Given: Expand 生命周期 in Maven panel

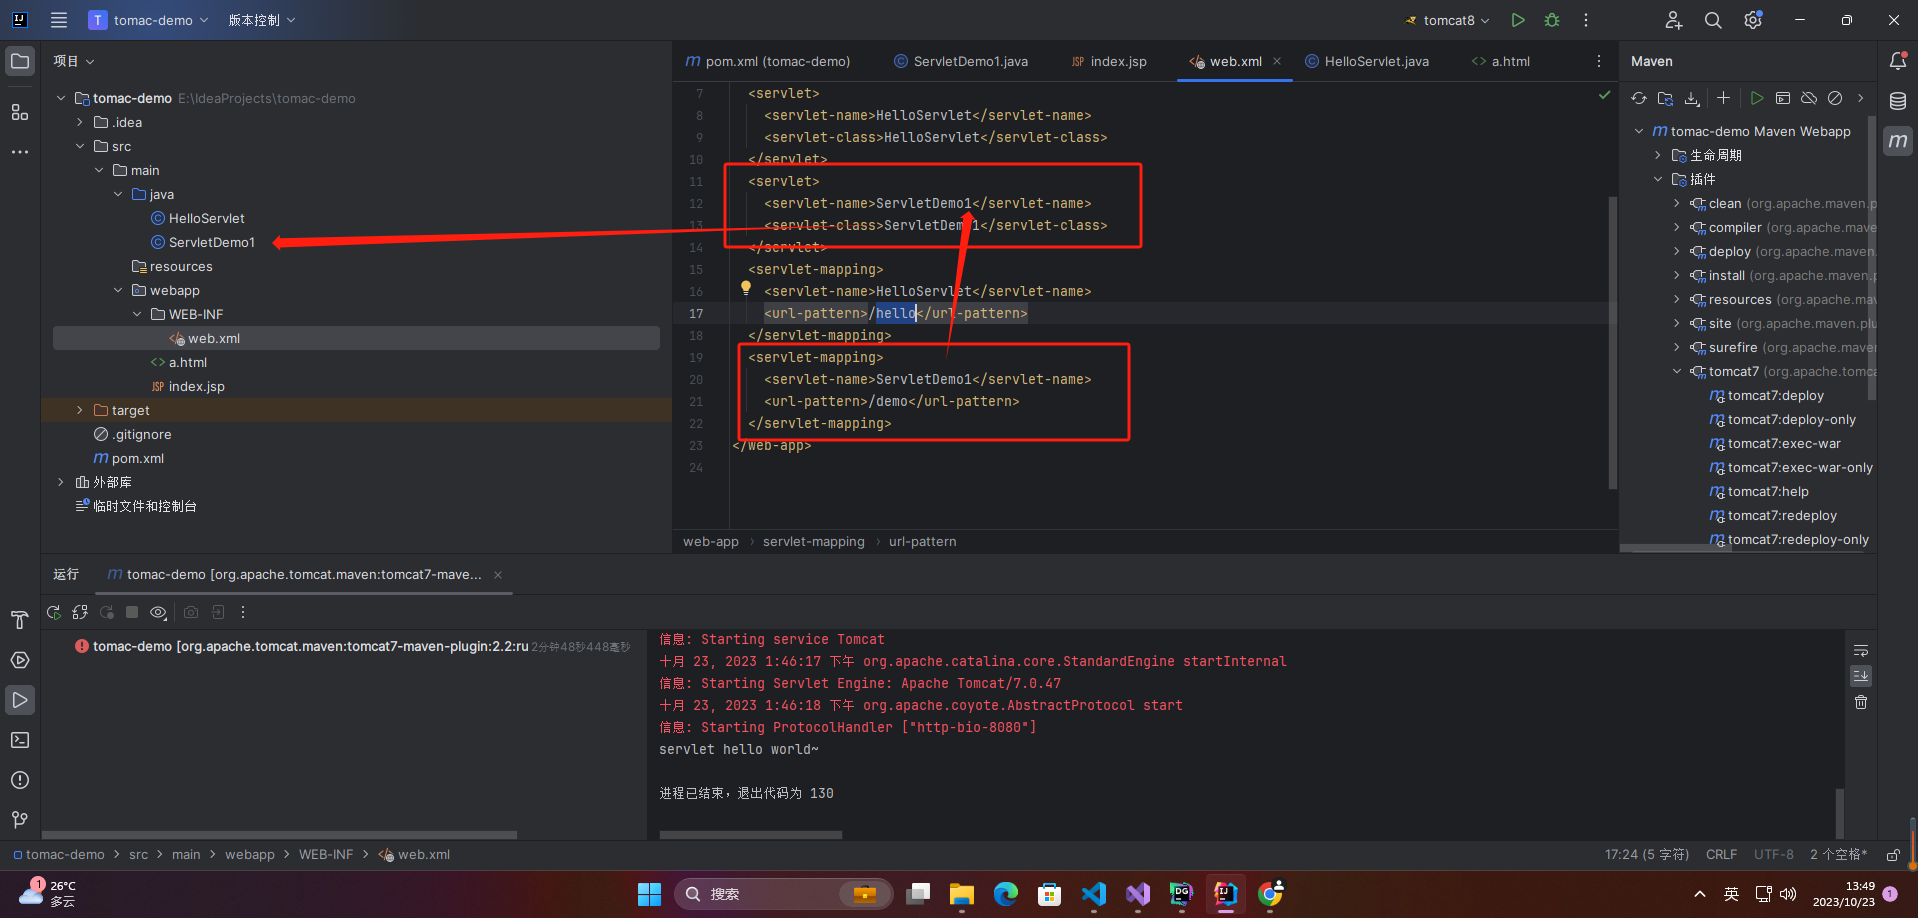Looking at the screenshot, I should 1658,155.
